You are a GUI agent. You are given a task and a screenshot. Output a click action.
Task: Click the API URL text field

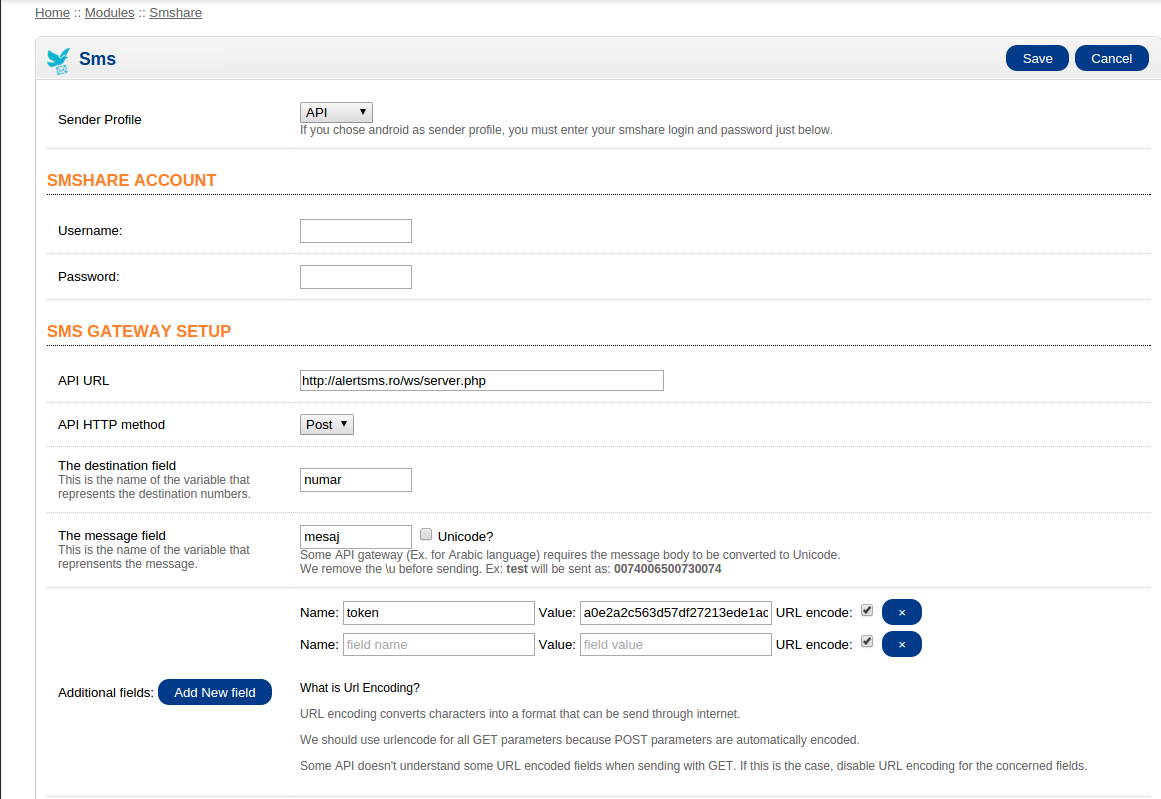tap(481, 380)
